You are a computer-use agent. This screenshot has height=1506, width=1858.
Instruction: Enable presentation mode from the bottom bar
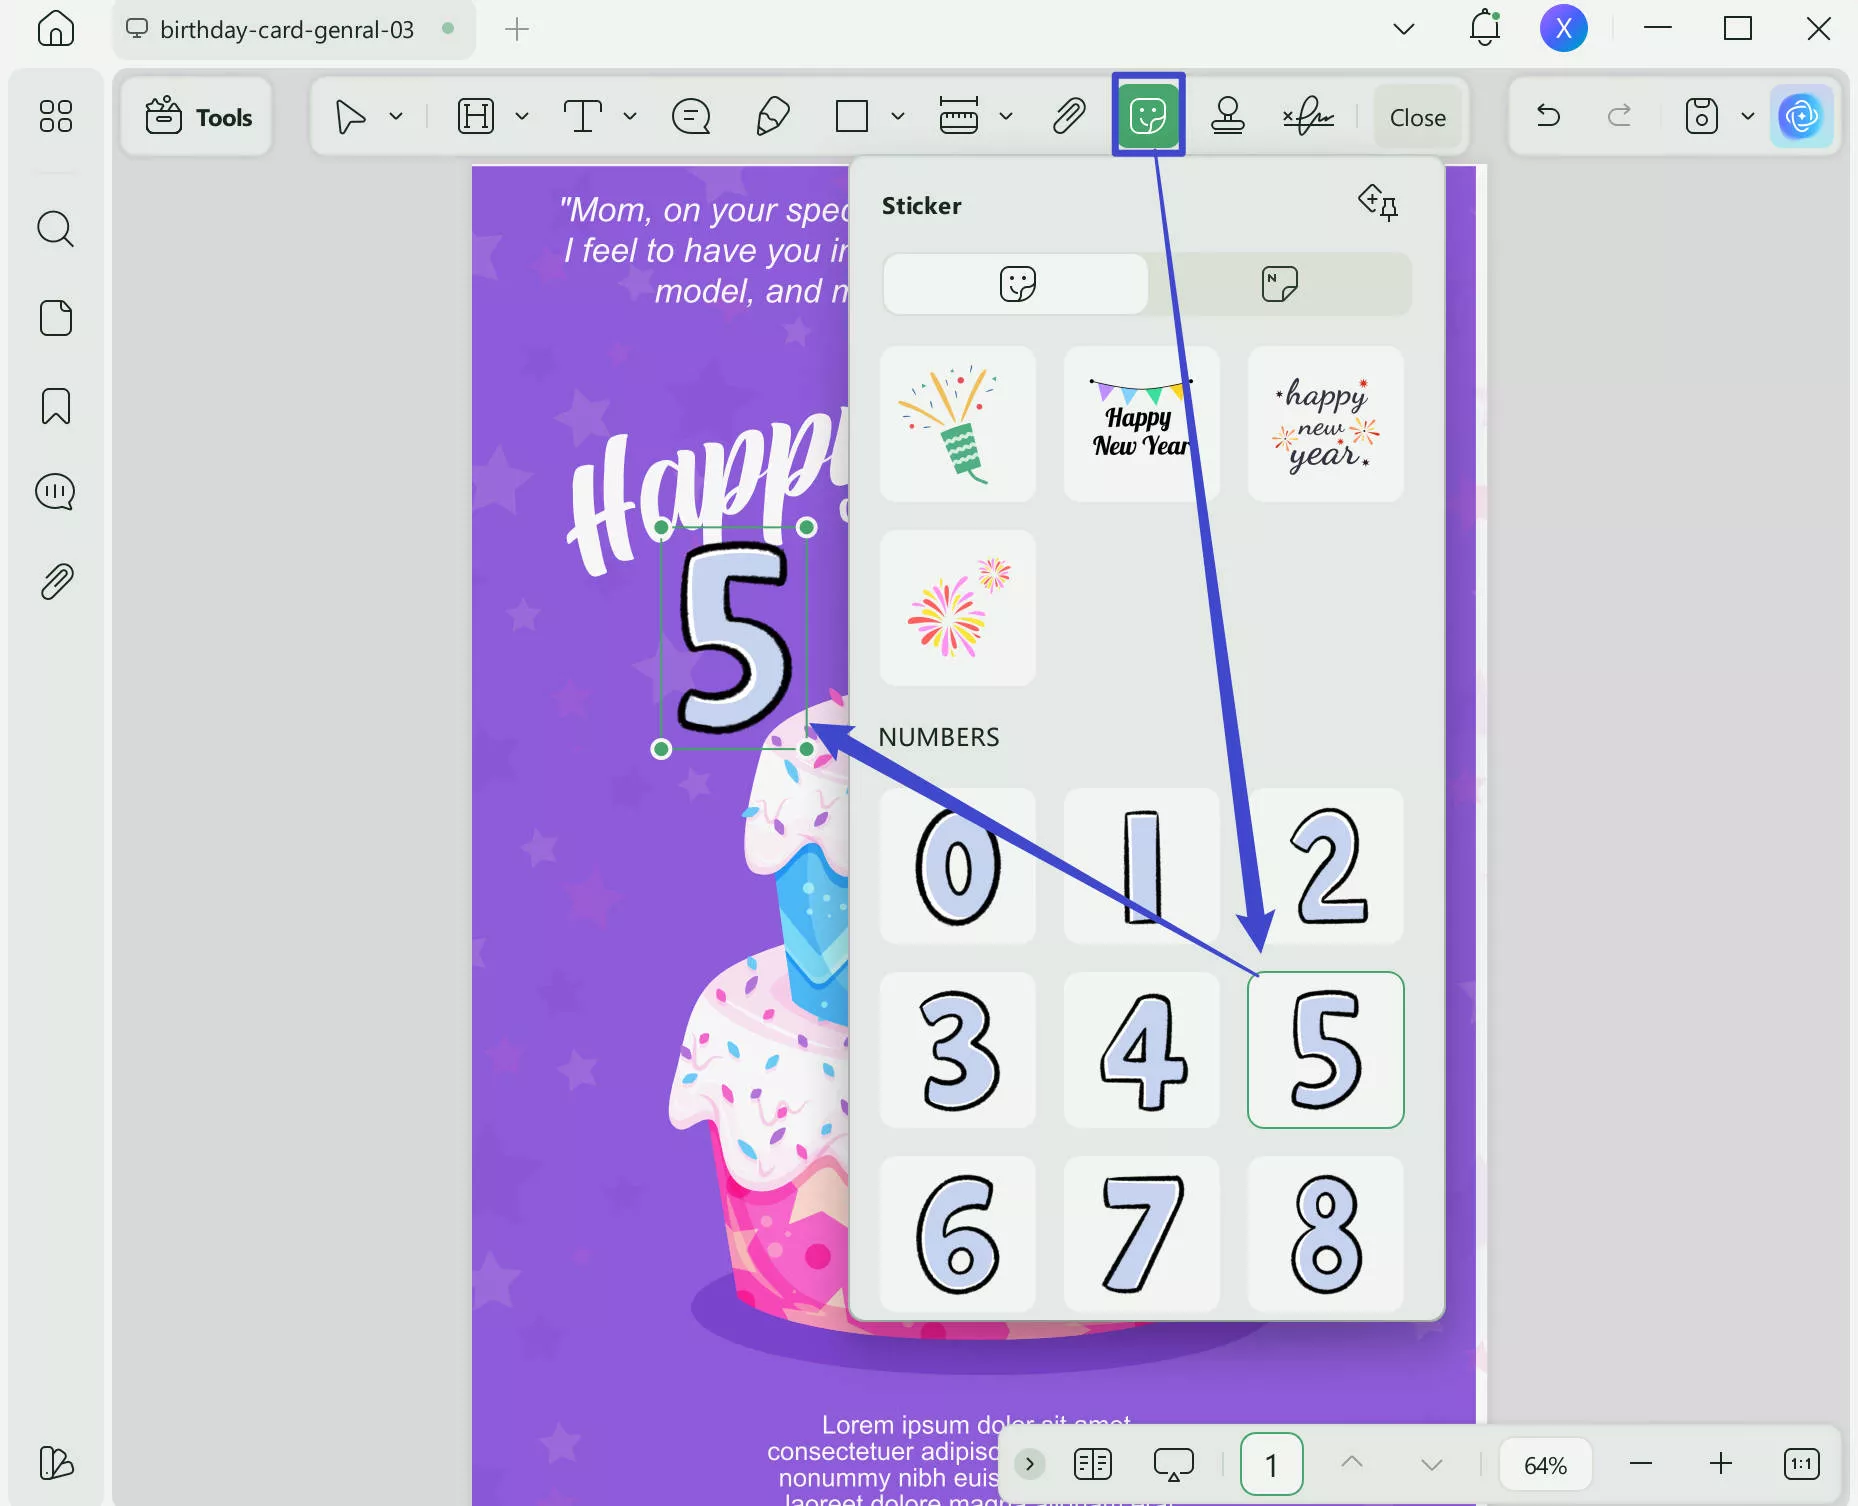(x=1172, y=1463)
